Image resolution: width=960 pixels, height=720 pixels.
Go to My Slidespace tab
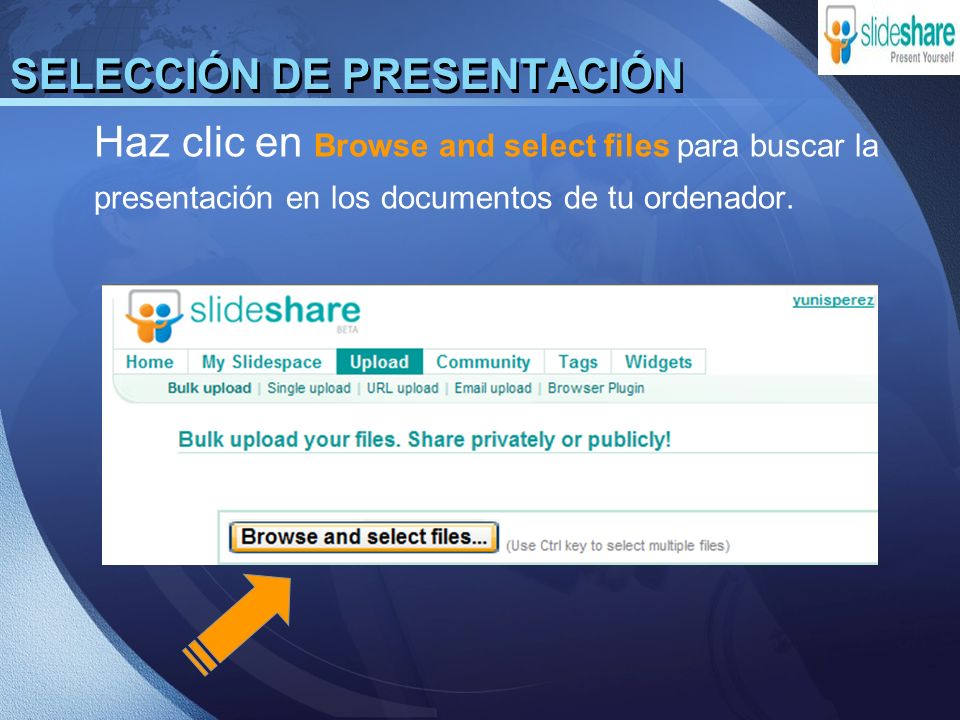[x=262, y=362]
